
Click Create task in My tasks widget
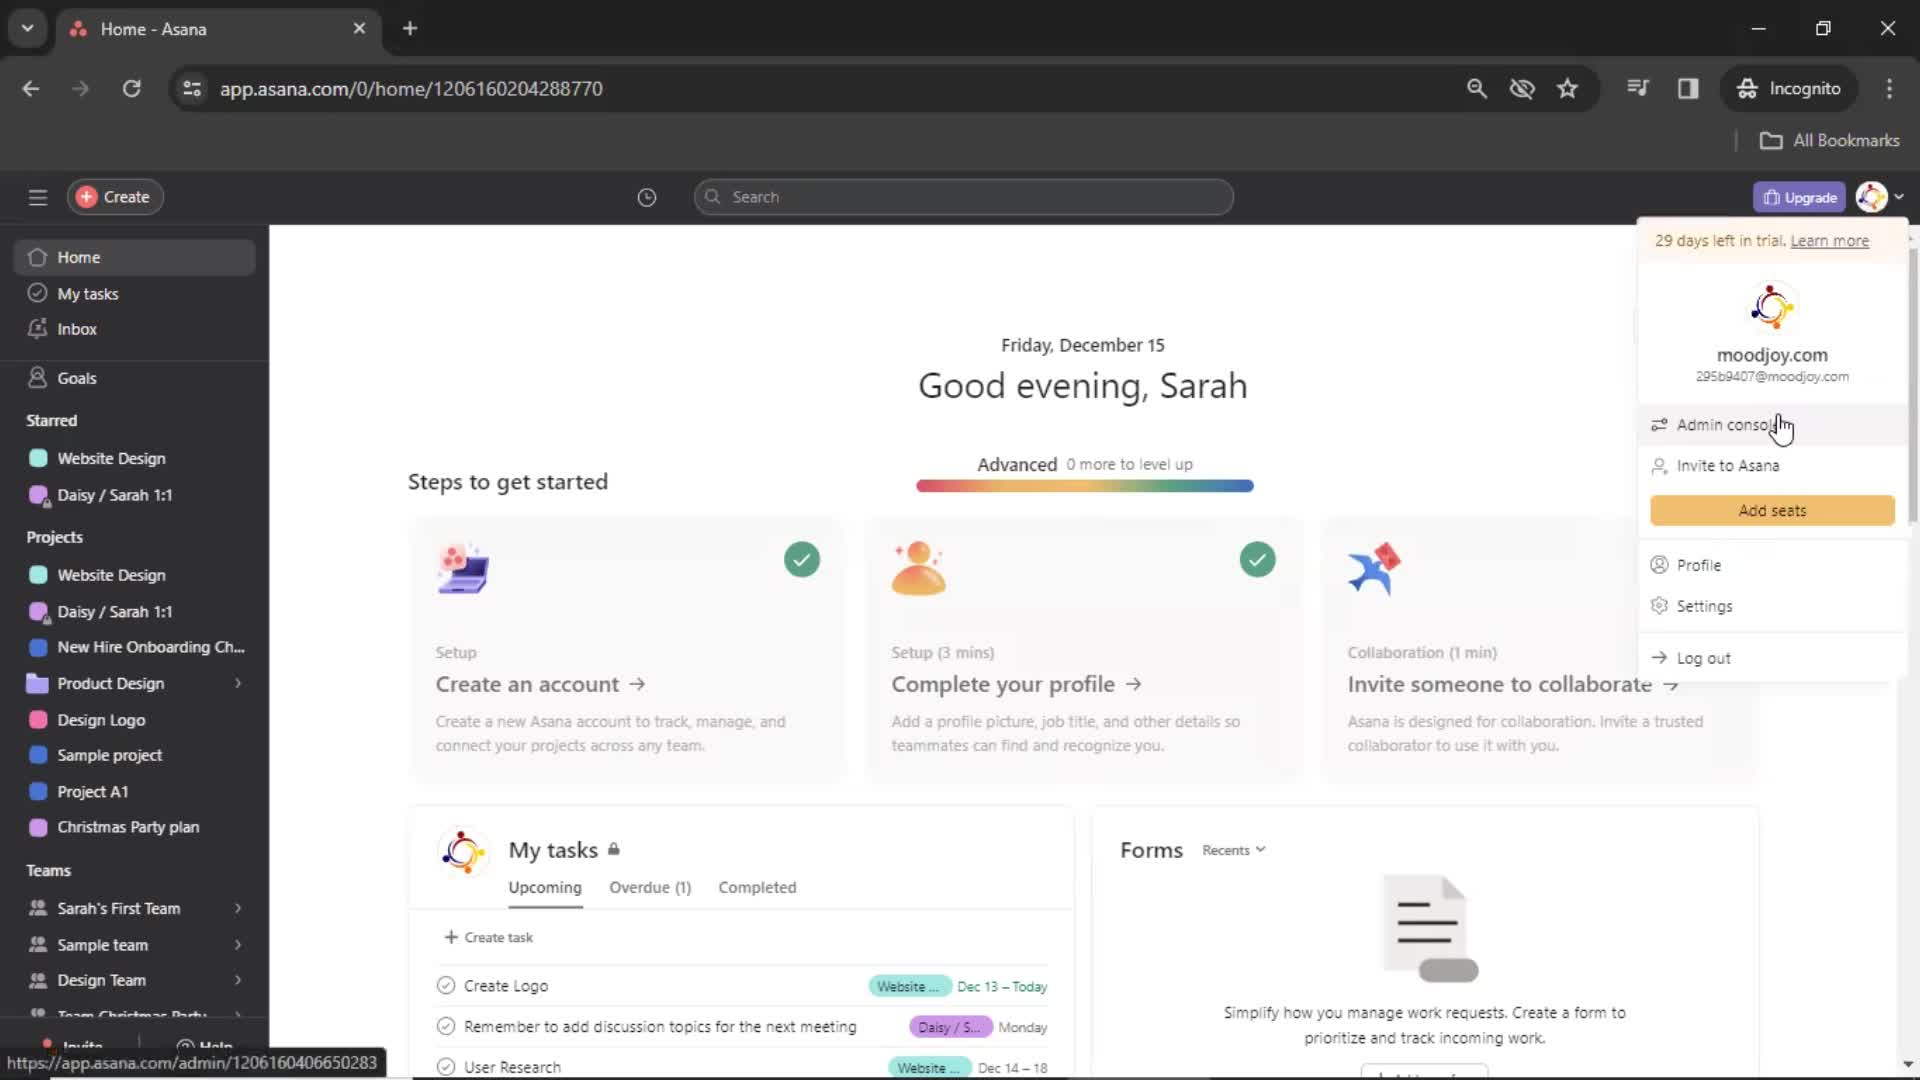[489, 937]
